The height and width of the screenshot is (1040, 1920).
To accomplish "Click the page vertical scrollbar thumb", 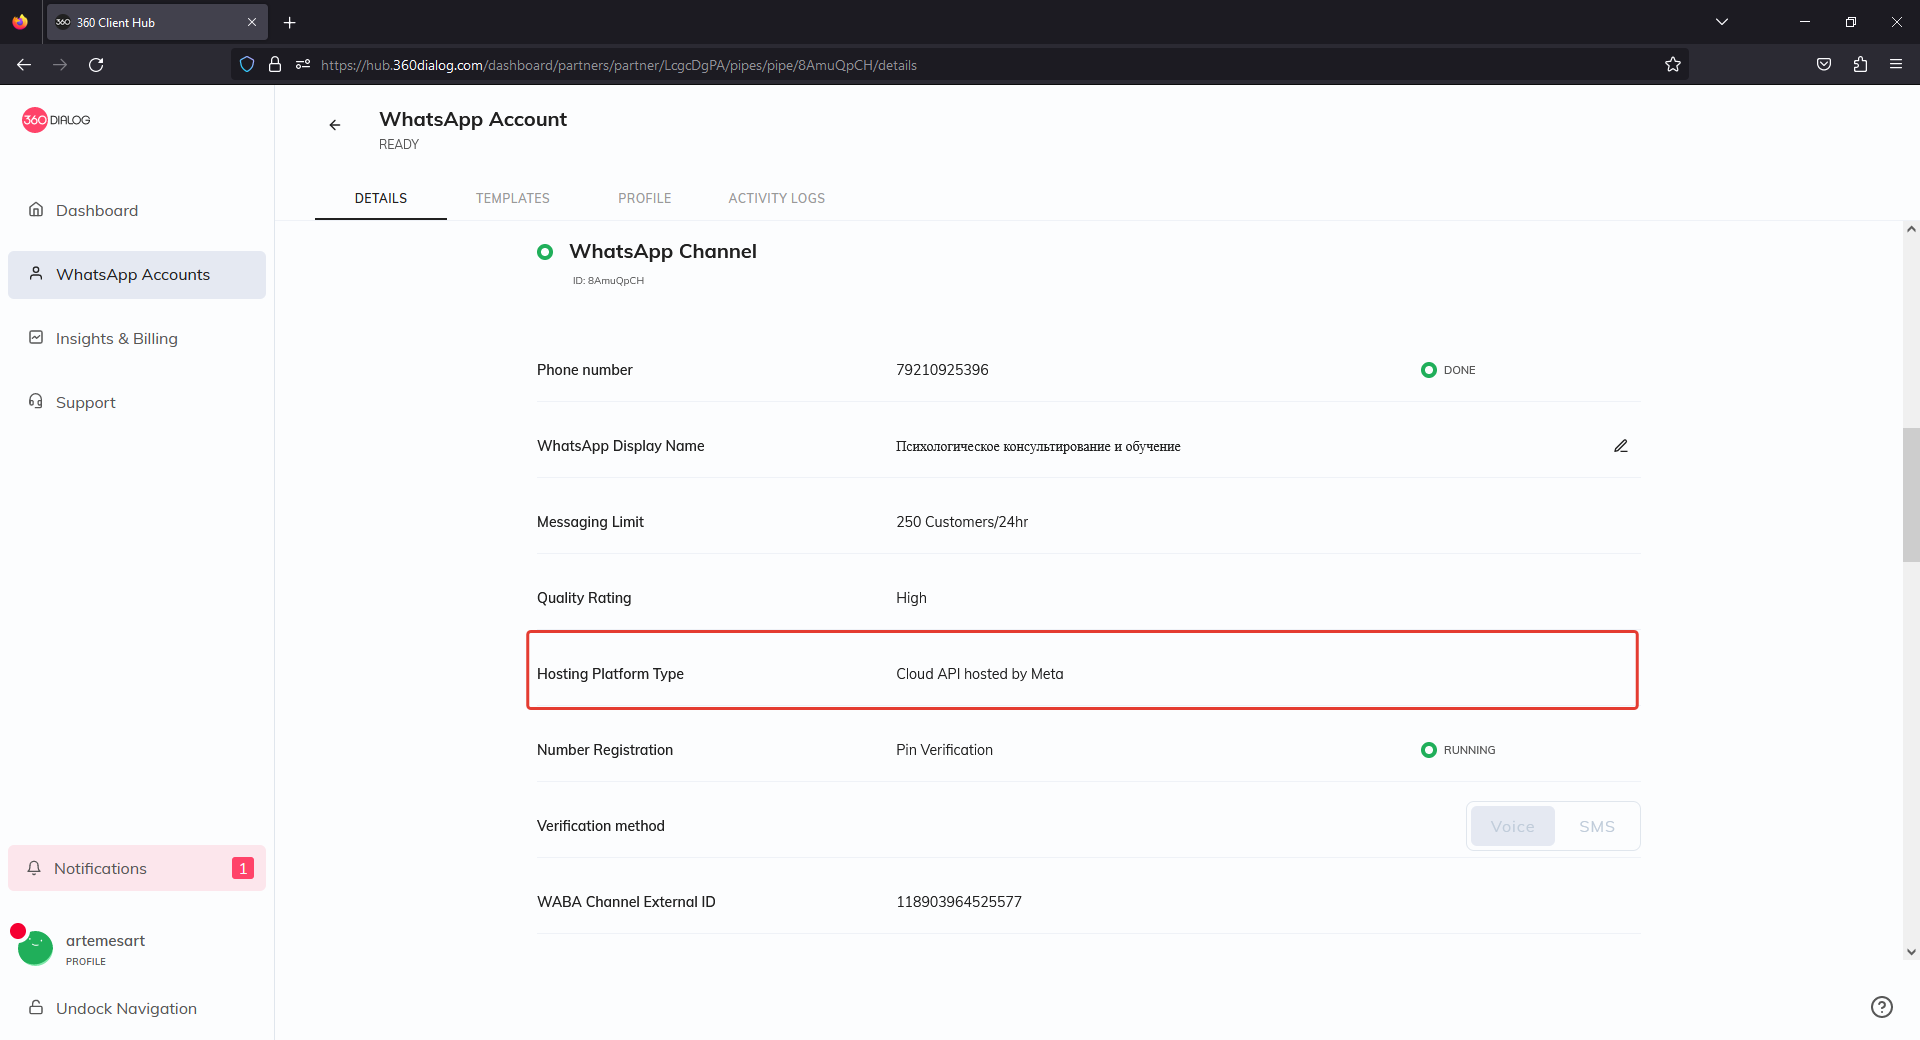I will pos(1911,495).
